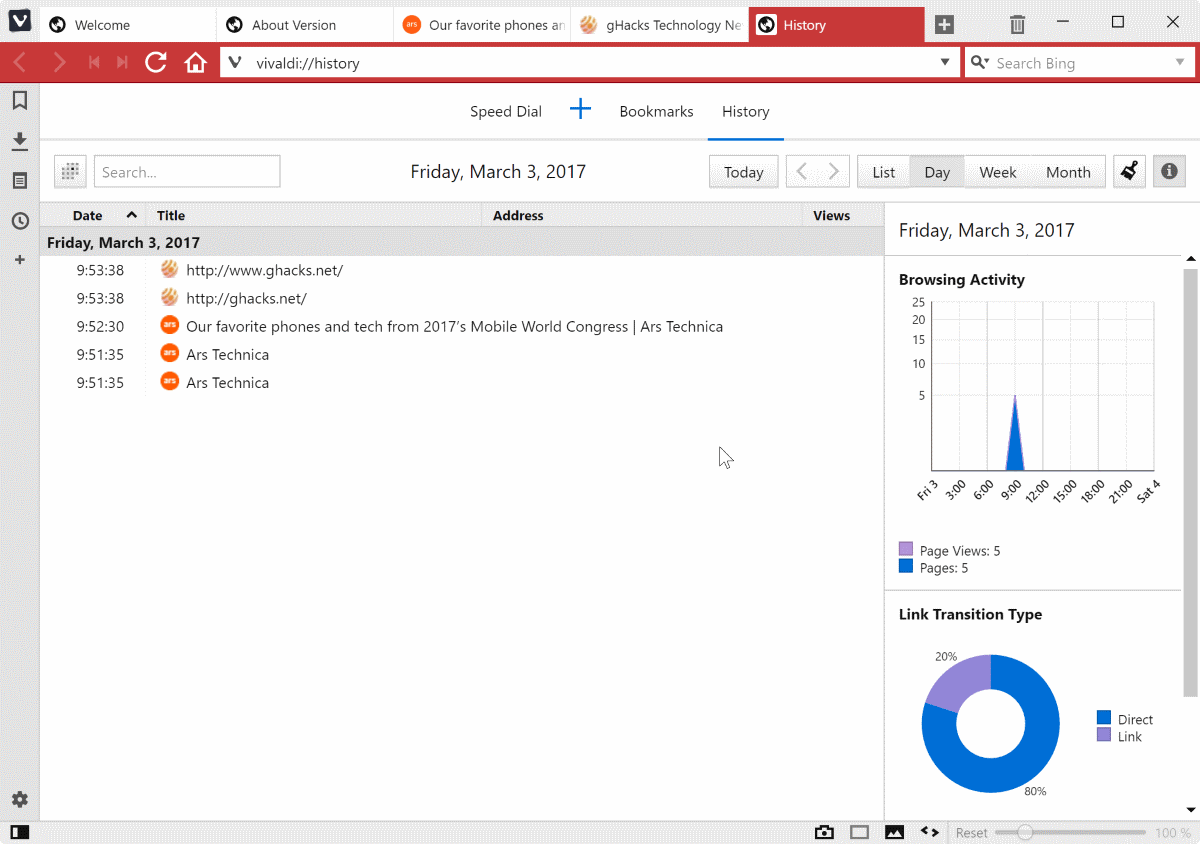The width and height of the screenshot is (1200, 844).
Task: Open Vivaldi settings gear
Action: point(20,799)
